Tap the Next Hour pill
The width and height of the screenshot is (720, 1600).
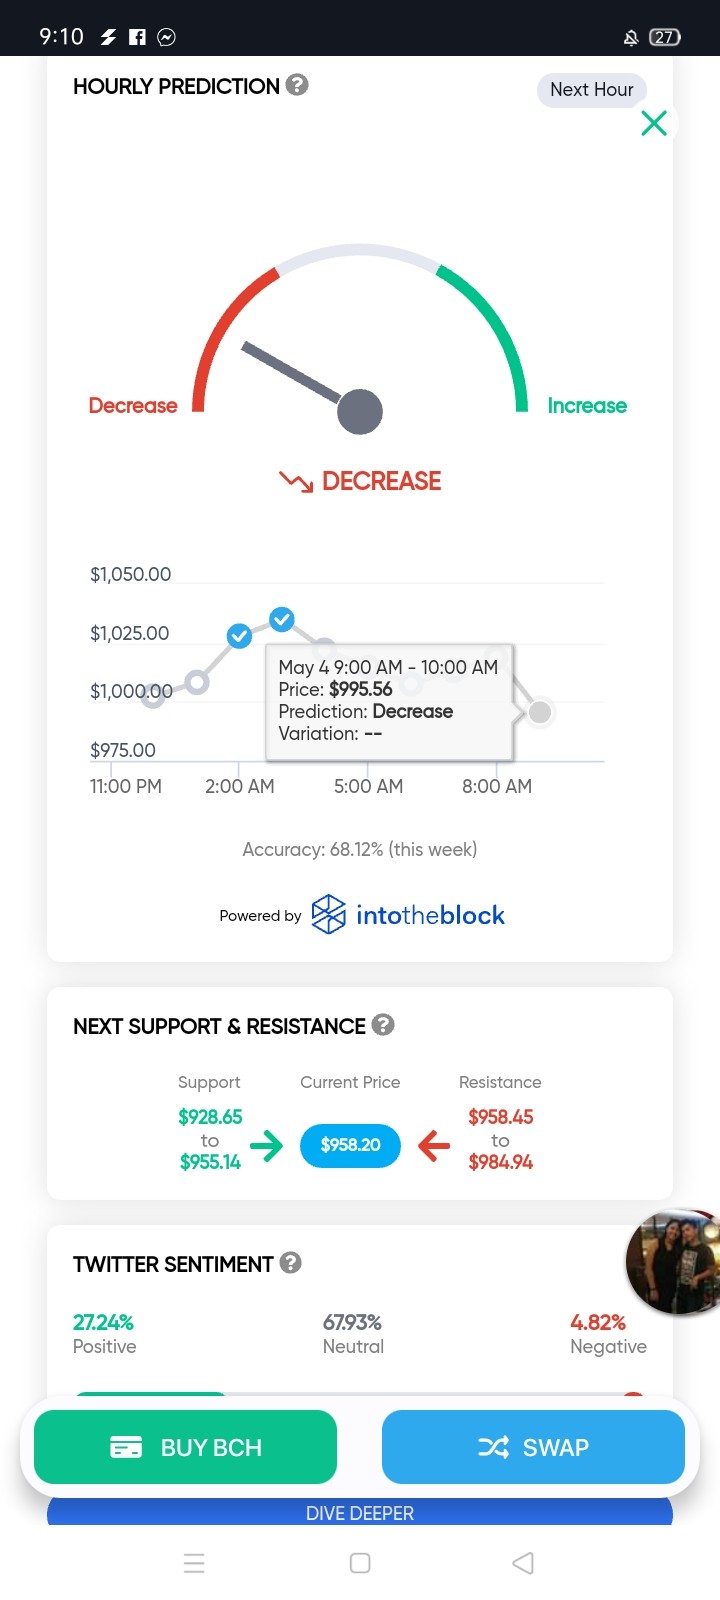tap(592, 90)
